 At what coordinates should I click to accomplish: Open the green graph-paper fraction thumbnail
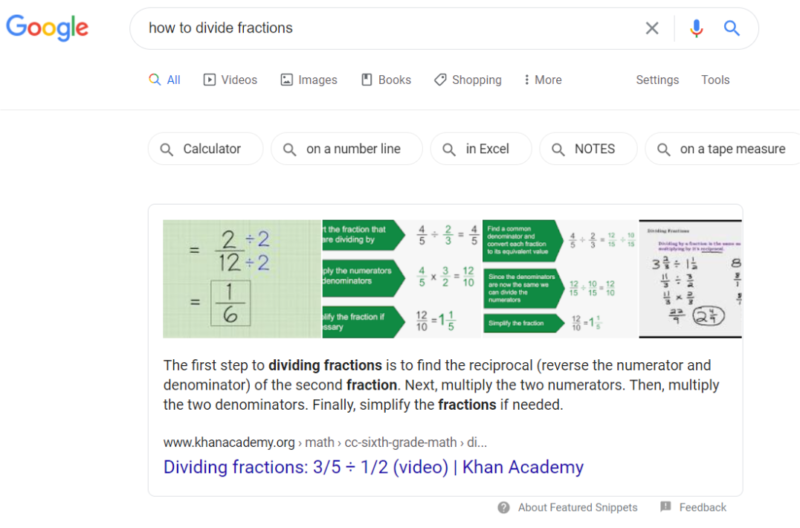(242, 279)
